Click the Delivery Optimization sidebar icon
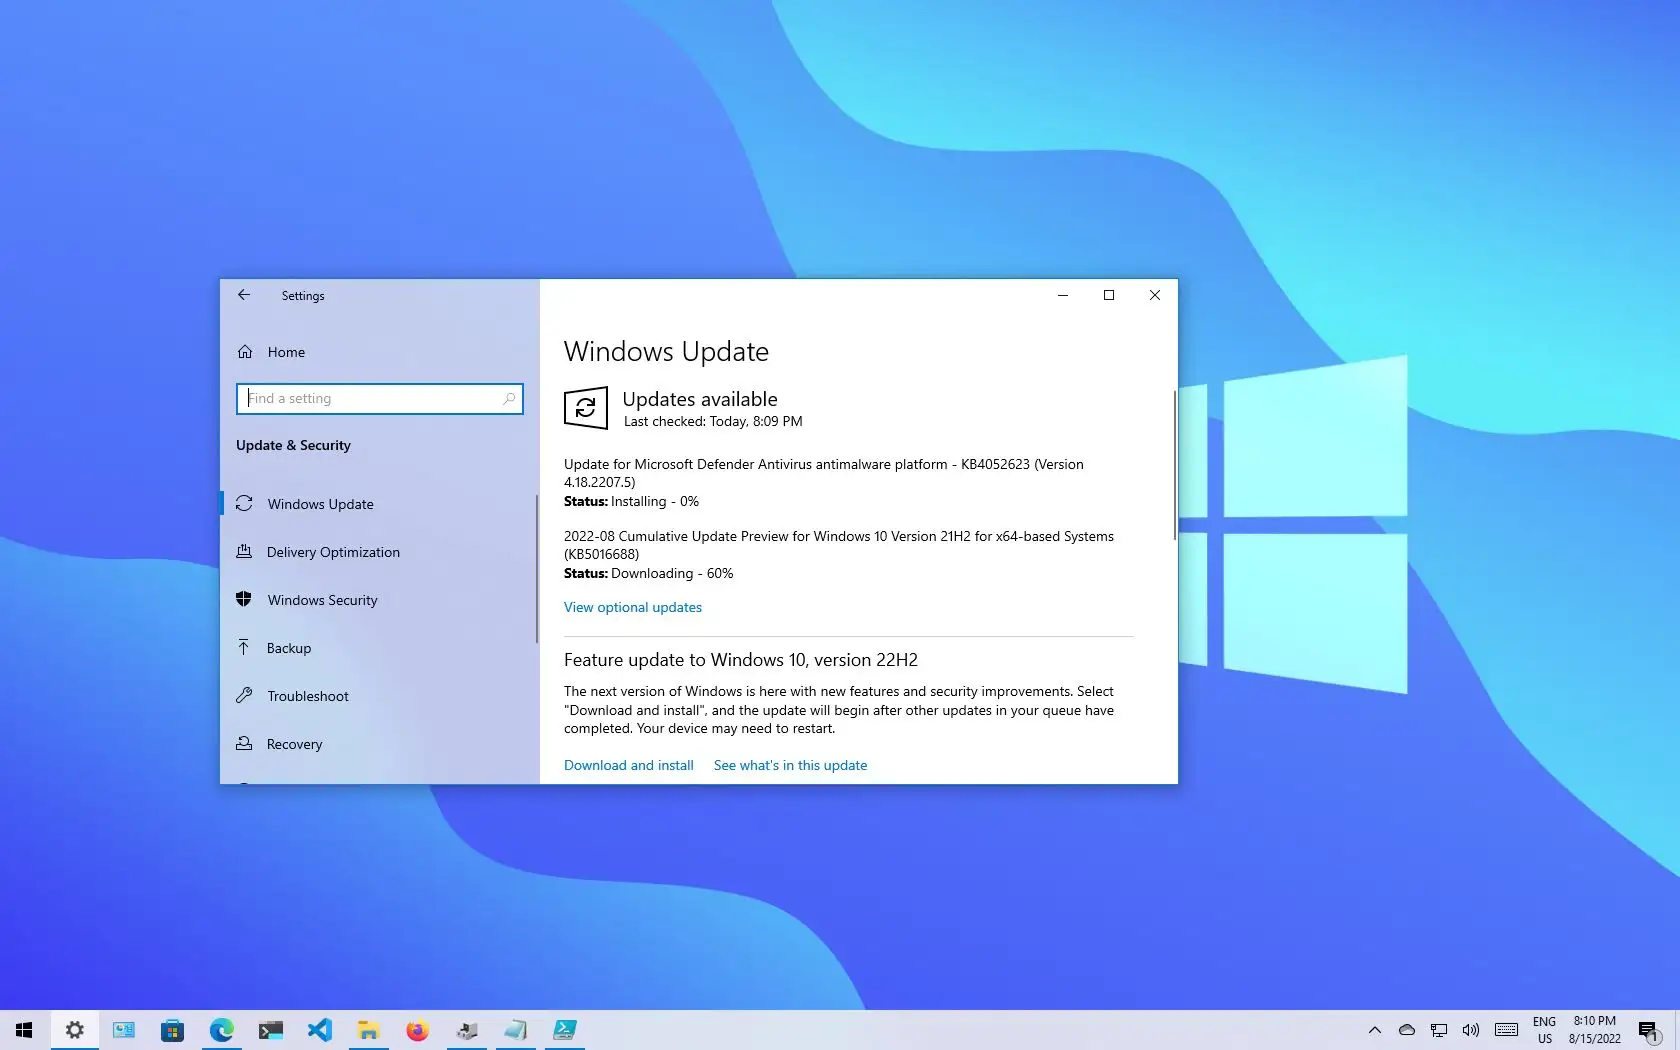This screenshot has width=1680, height=1050. 244,551
